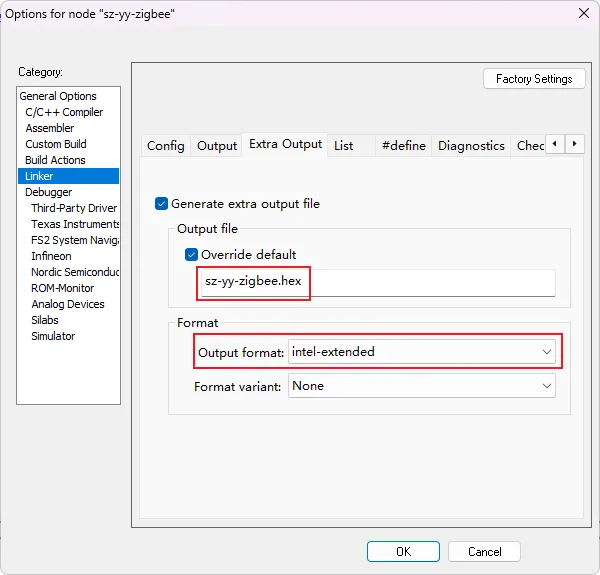Open the Output format dropdown
This screenshot has height=575, width=600.
(x=421, y=352)
